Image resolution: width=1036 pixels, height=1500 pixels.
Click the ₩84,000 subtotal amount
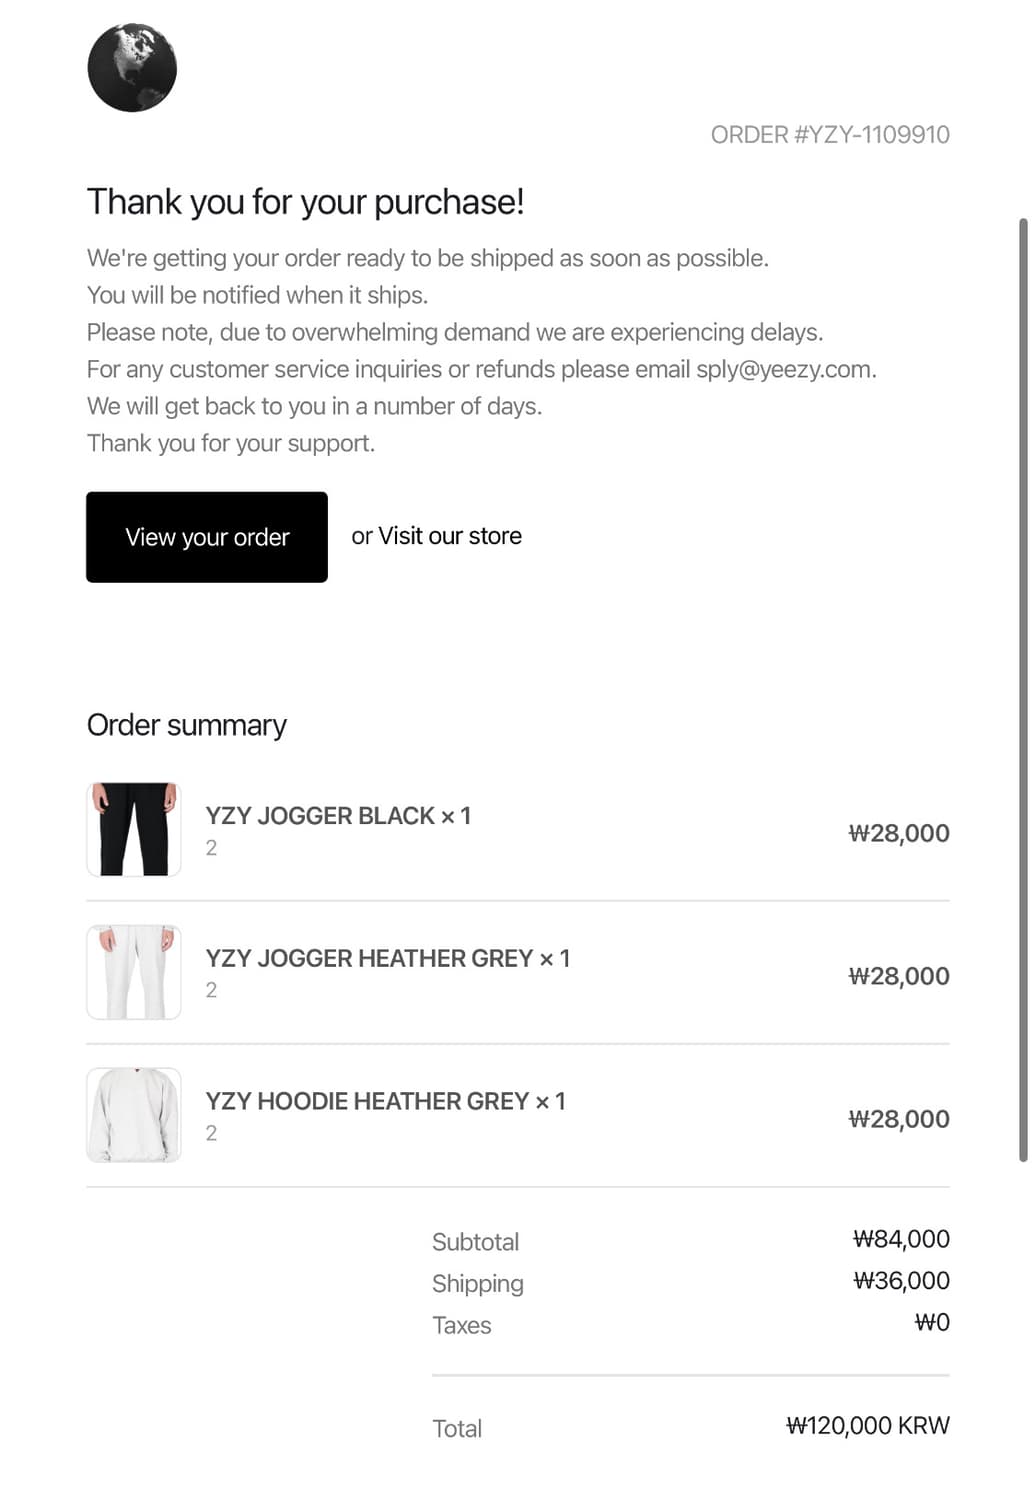point(901,1239)
